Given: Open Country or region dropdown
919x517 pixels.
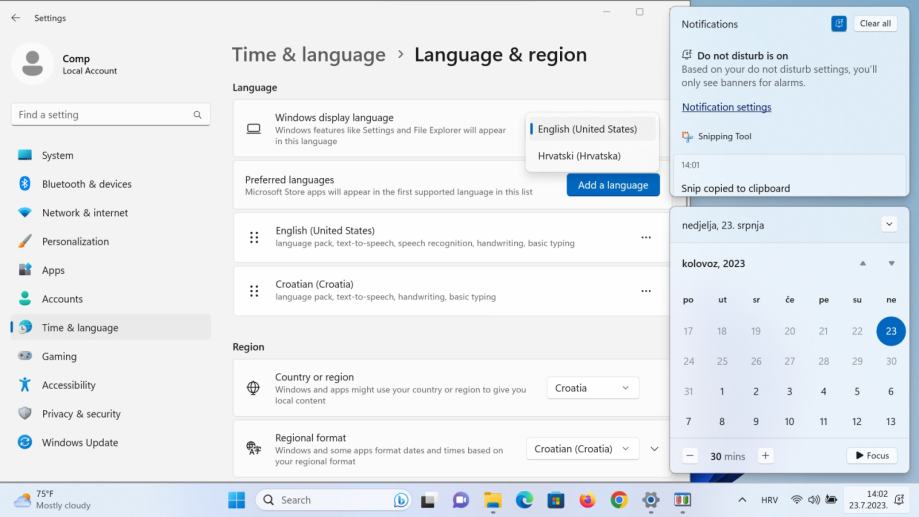Looking at the screenshot, I should pyautogui.click(x=593, y=388).
